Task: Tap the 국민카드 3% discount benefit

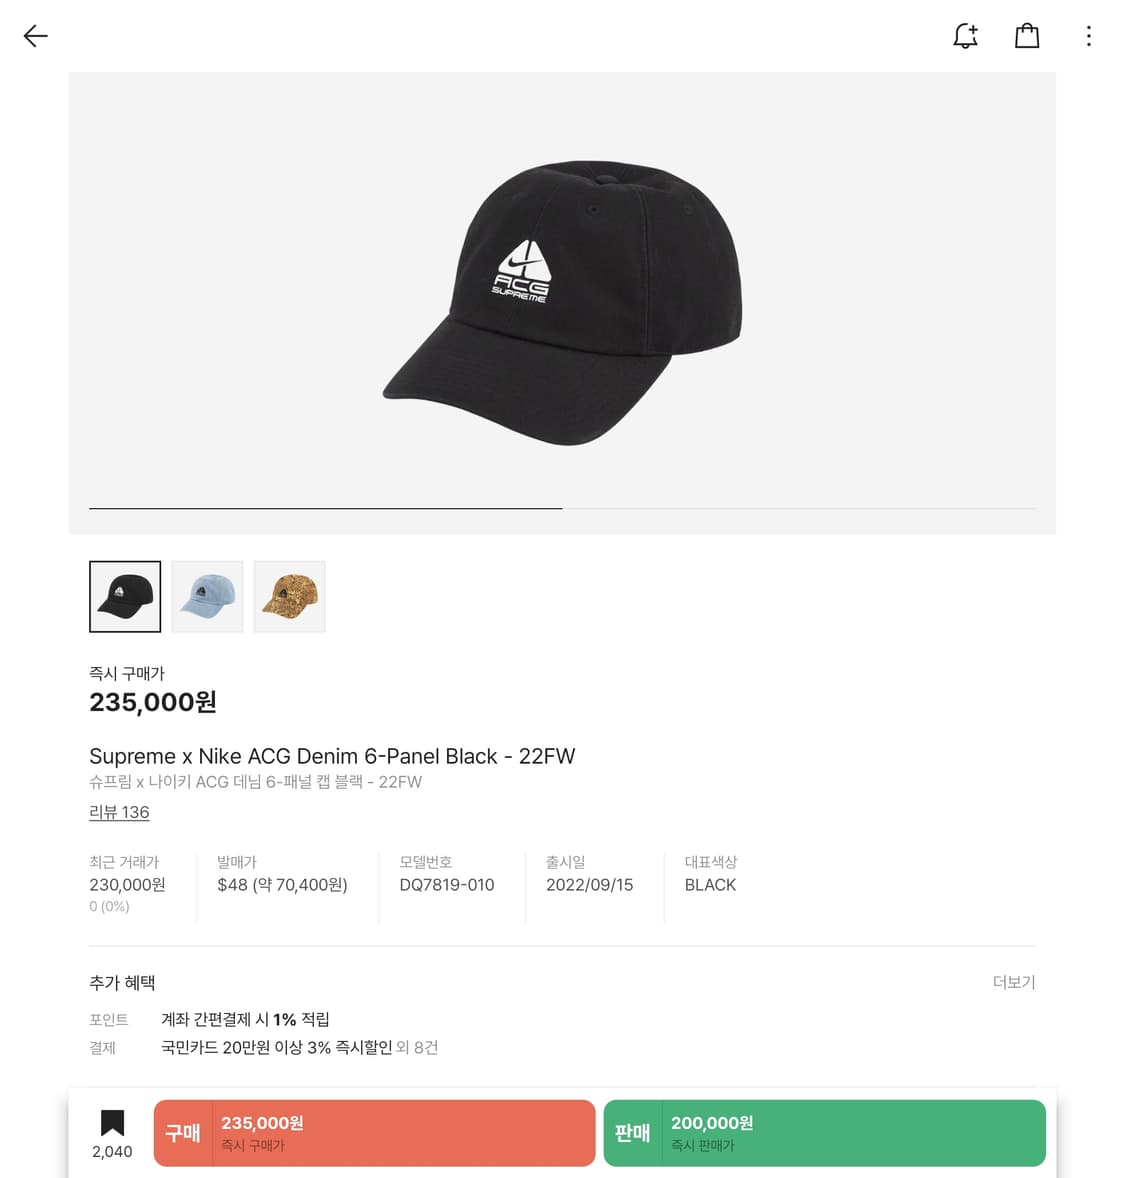Action: click(x=276, y=1047)
